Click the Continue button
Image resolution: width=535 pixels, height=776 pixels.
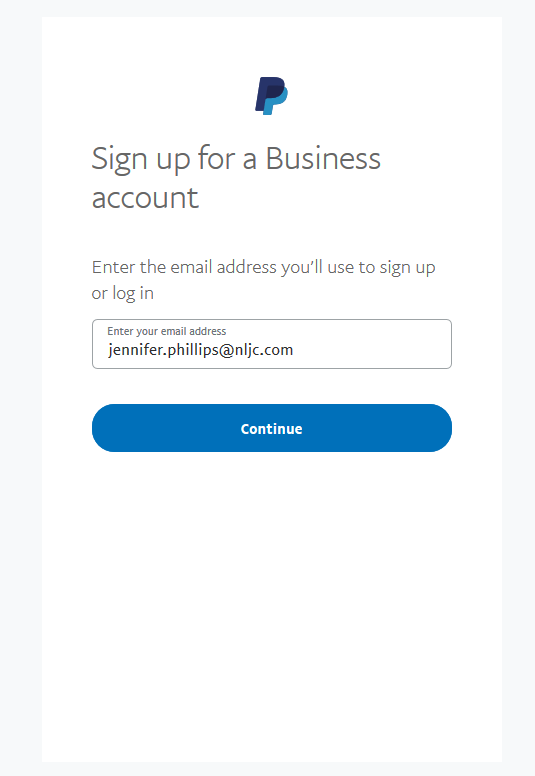(272, 428)
